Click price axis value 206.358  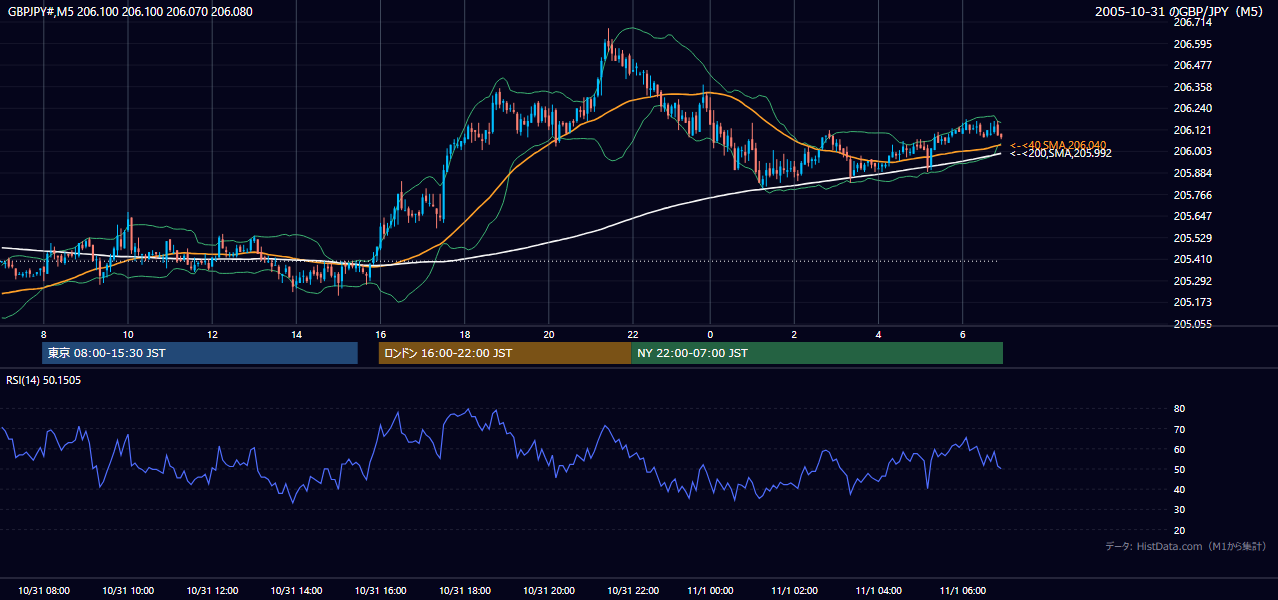coord(1193,87)
